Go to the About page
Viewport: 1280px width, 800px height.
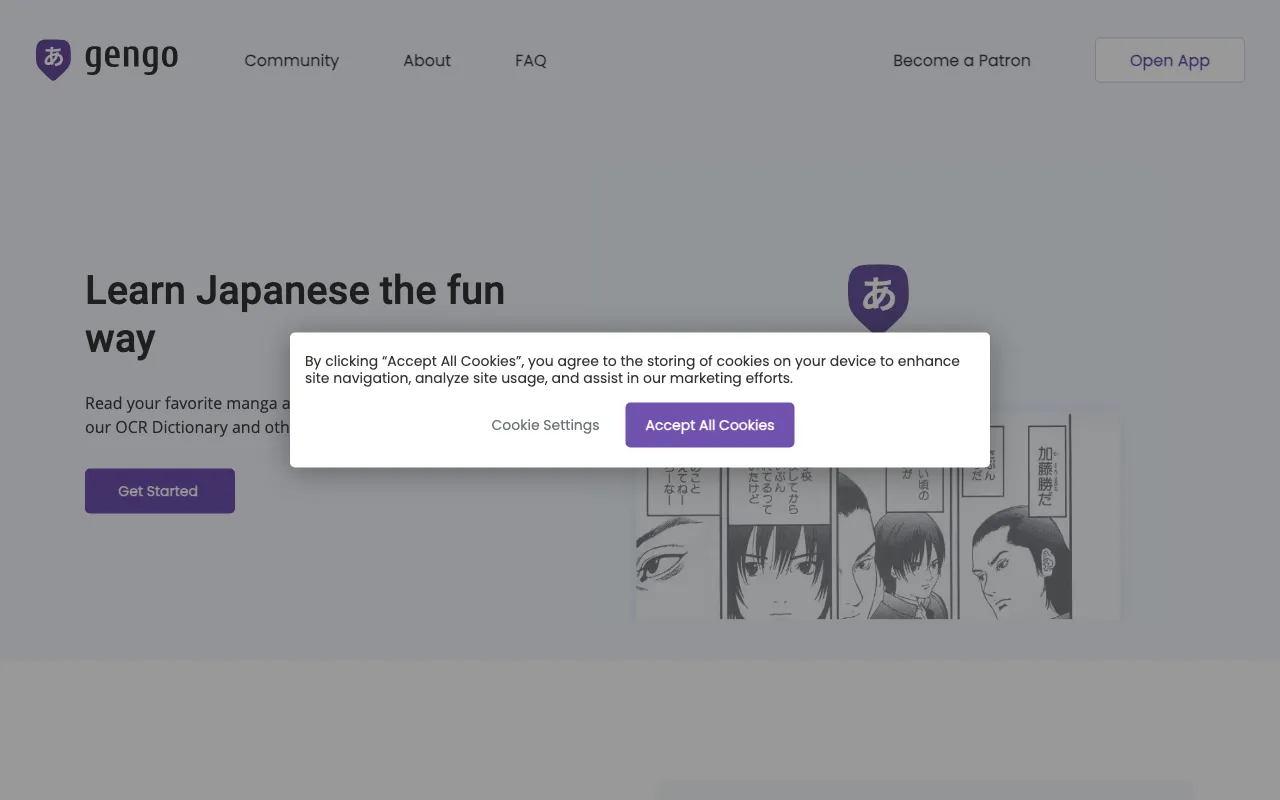point(427,60)
